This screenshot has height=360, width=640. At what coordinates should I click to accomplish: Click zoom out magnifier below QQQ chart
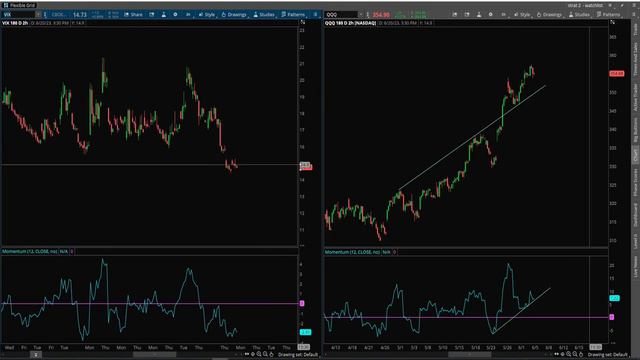coord(575,354)
